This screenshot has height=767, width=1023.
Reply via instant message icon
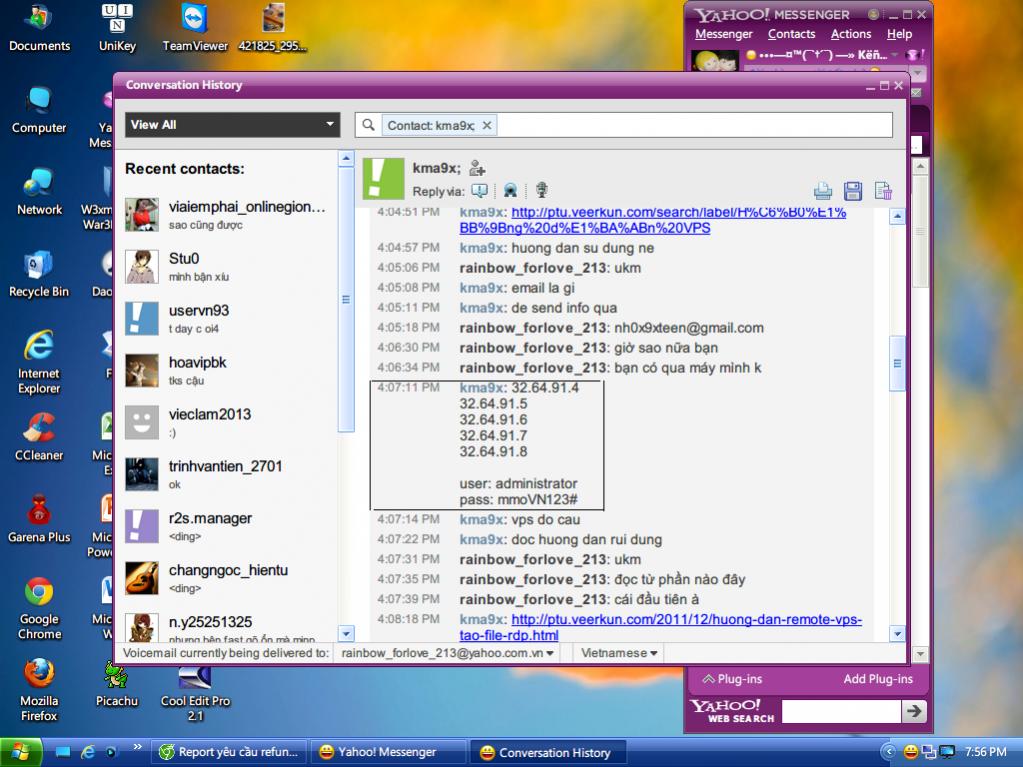point(480,190)
